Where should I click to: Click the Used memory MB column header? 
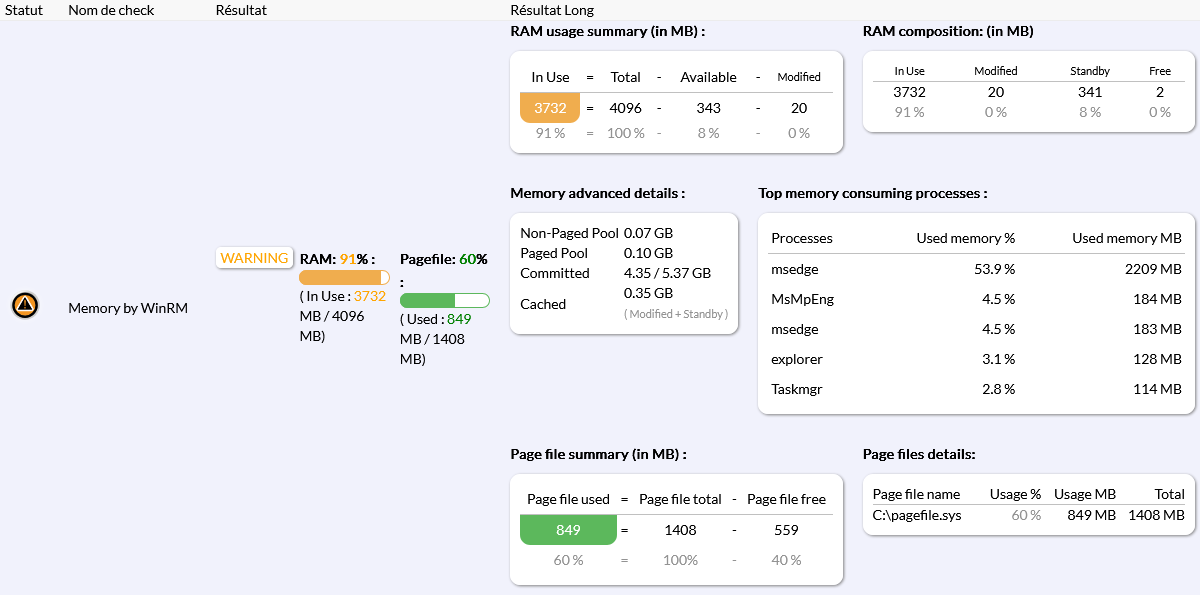[1126, 238]
